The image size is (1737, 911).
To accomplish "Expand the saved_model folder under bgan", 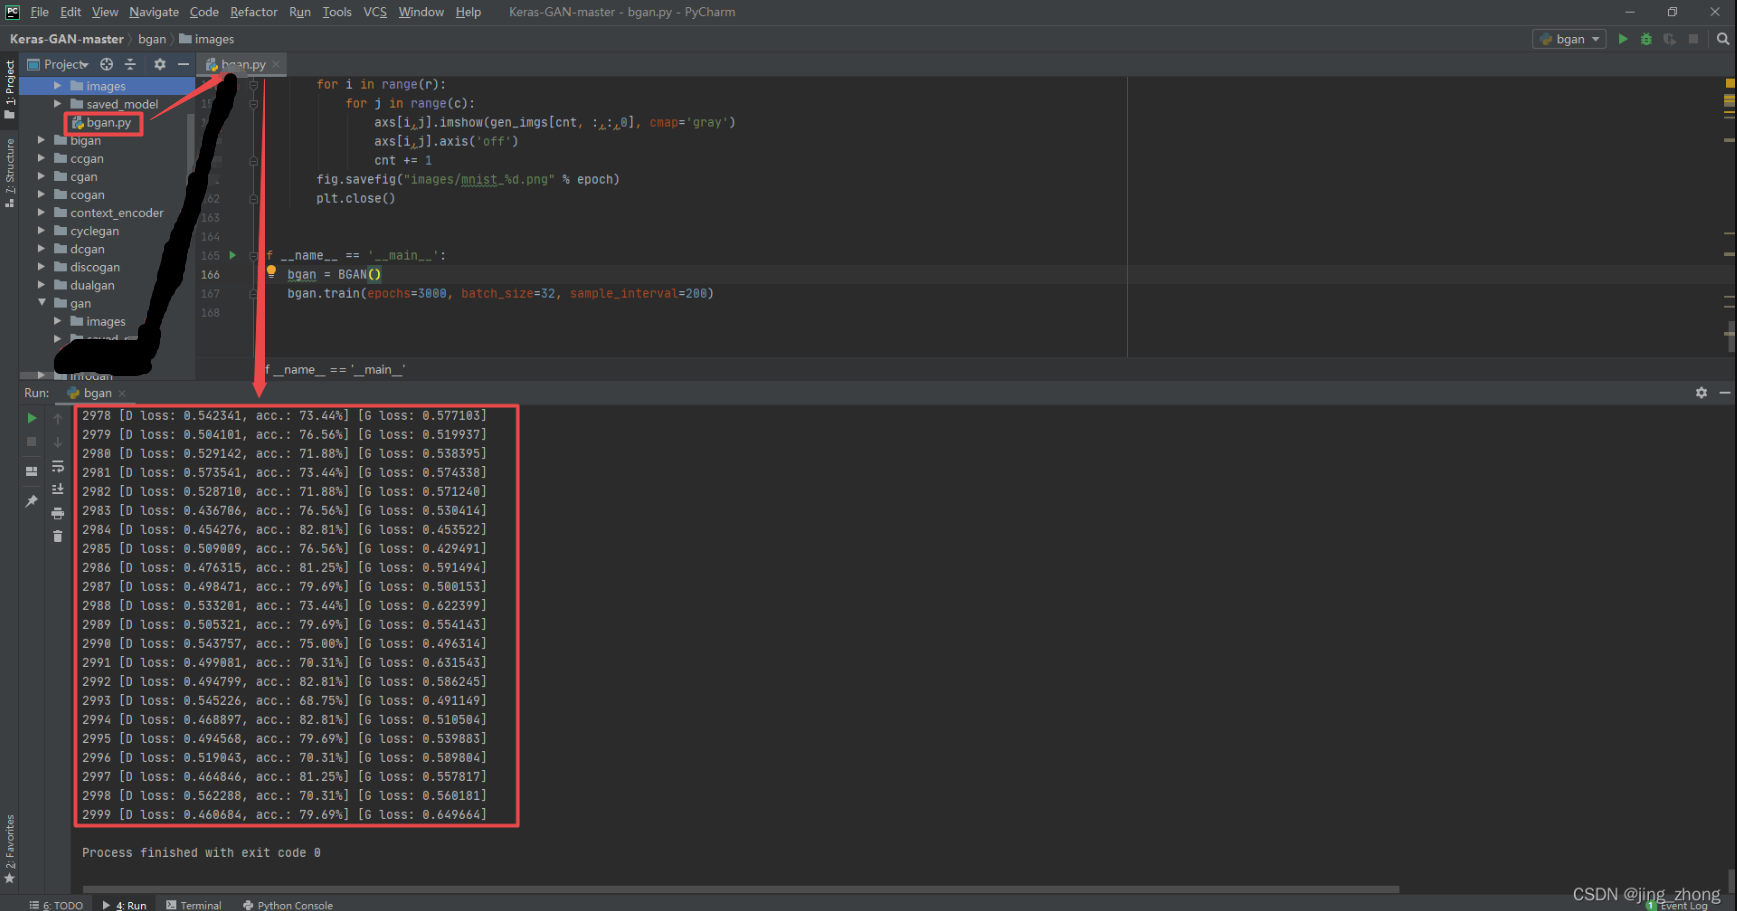I will [x=57, y=103].
